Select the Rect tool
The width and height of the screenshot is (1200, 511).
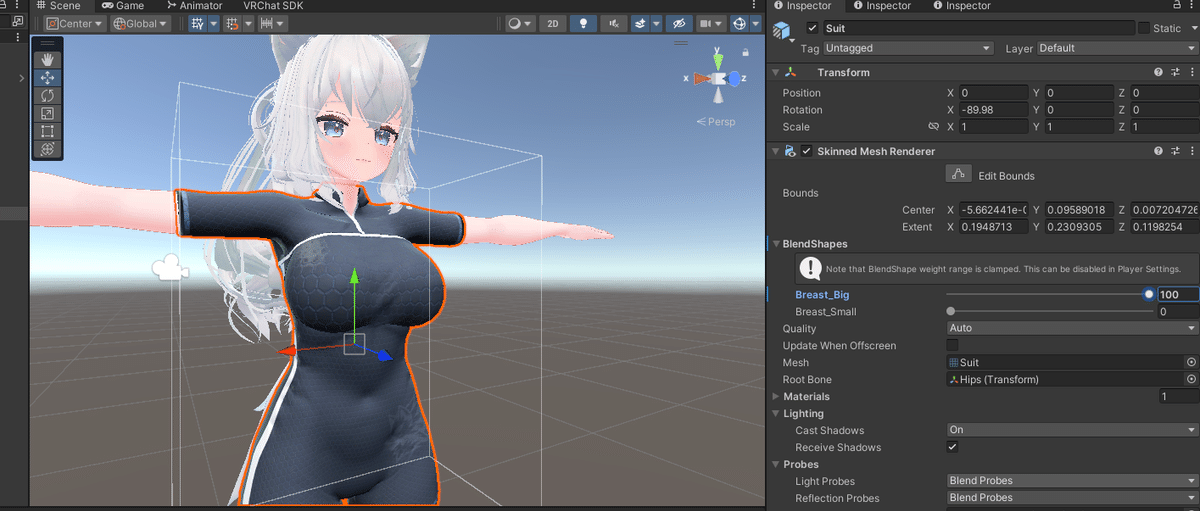point(47,131)
